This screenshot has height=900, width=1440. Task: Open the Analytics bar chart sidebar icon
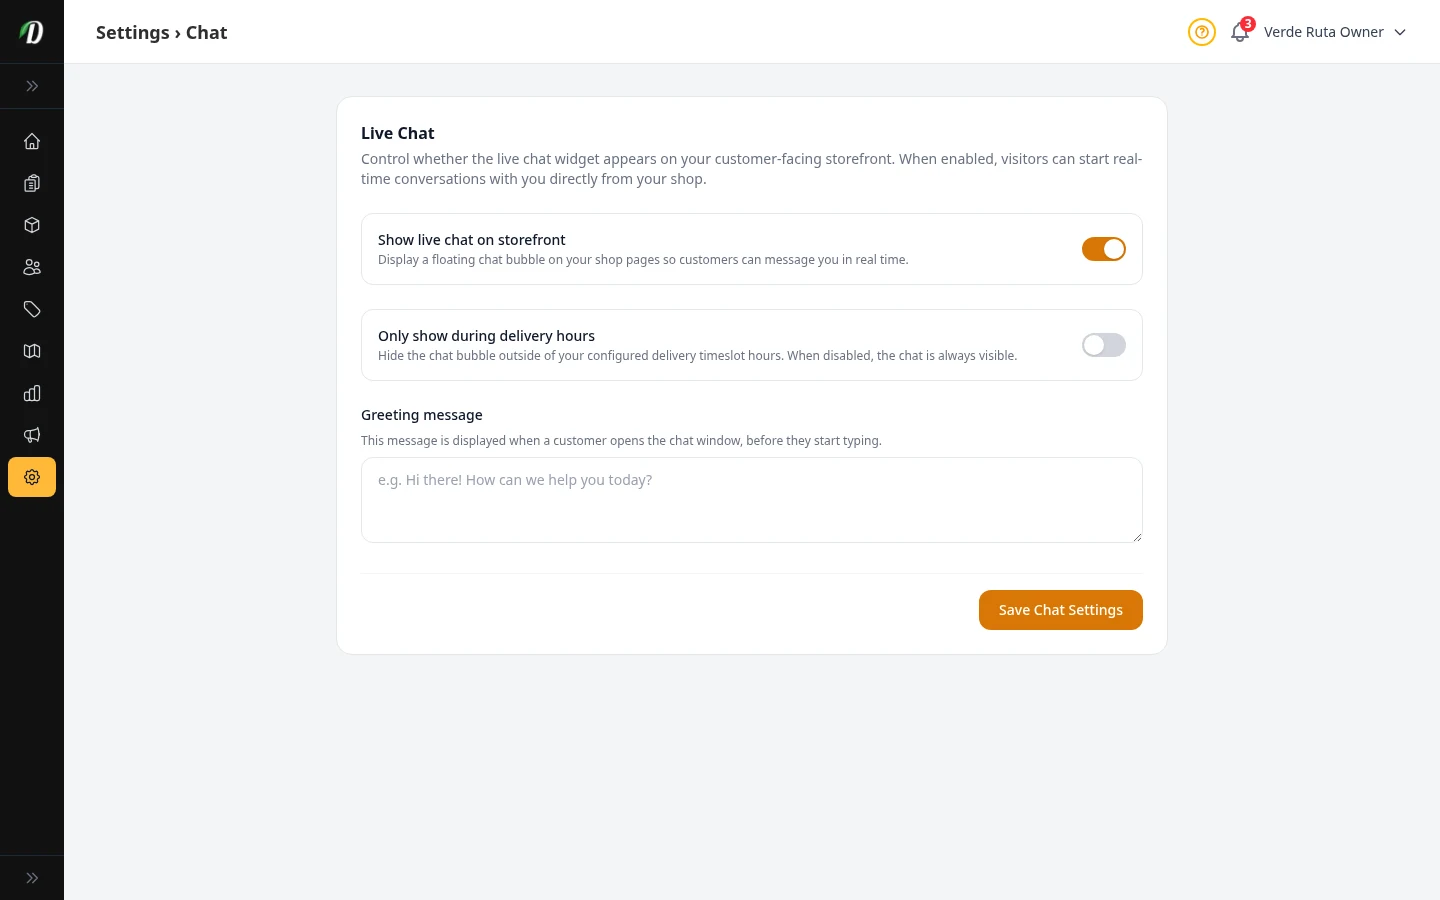32,393
